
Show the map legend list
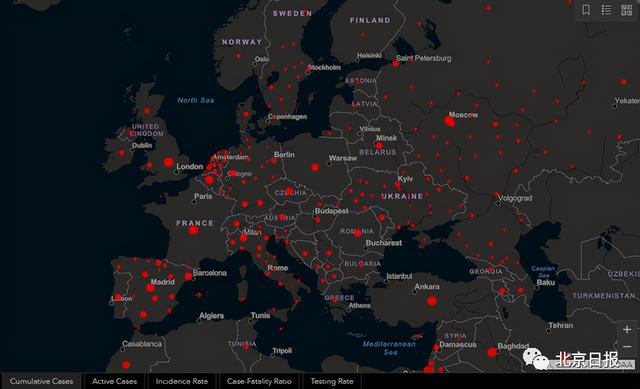[606, 10]
